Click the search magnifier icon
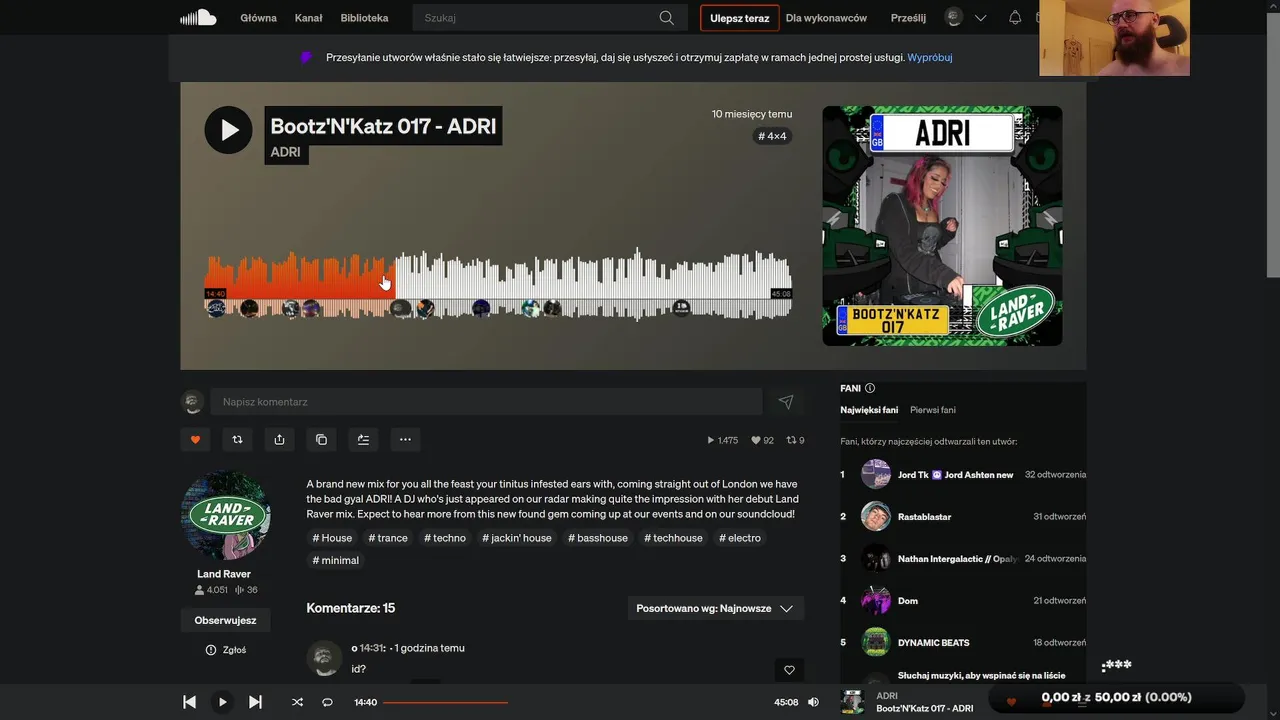The width and height of the screenshot is (1280, 720). (667, 18)
